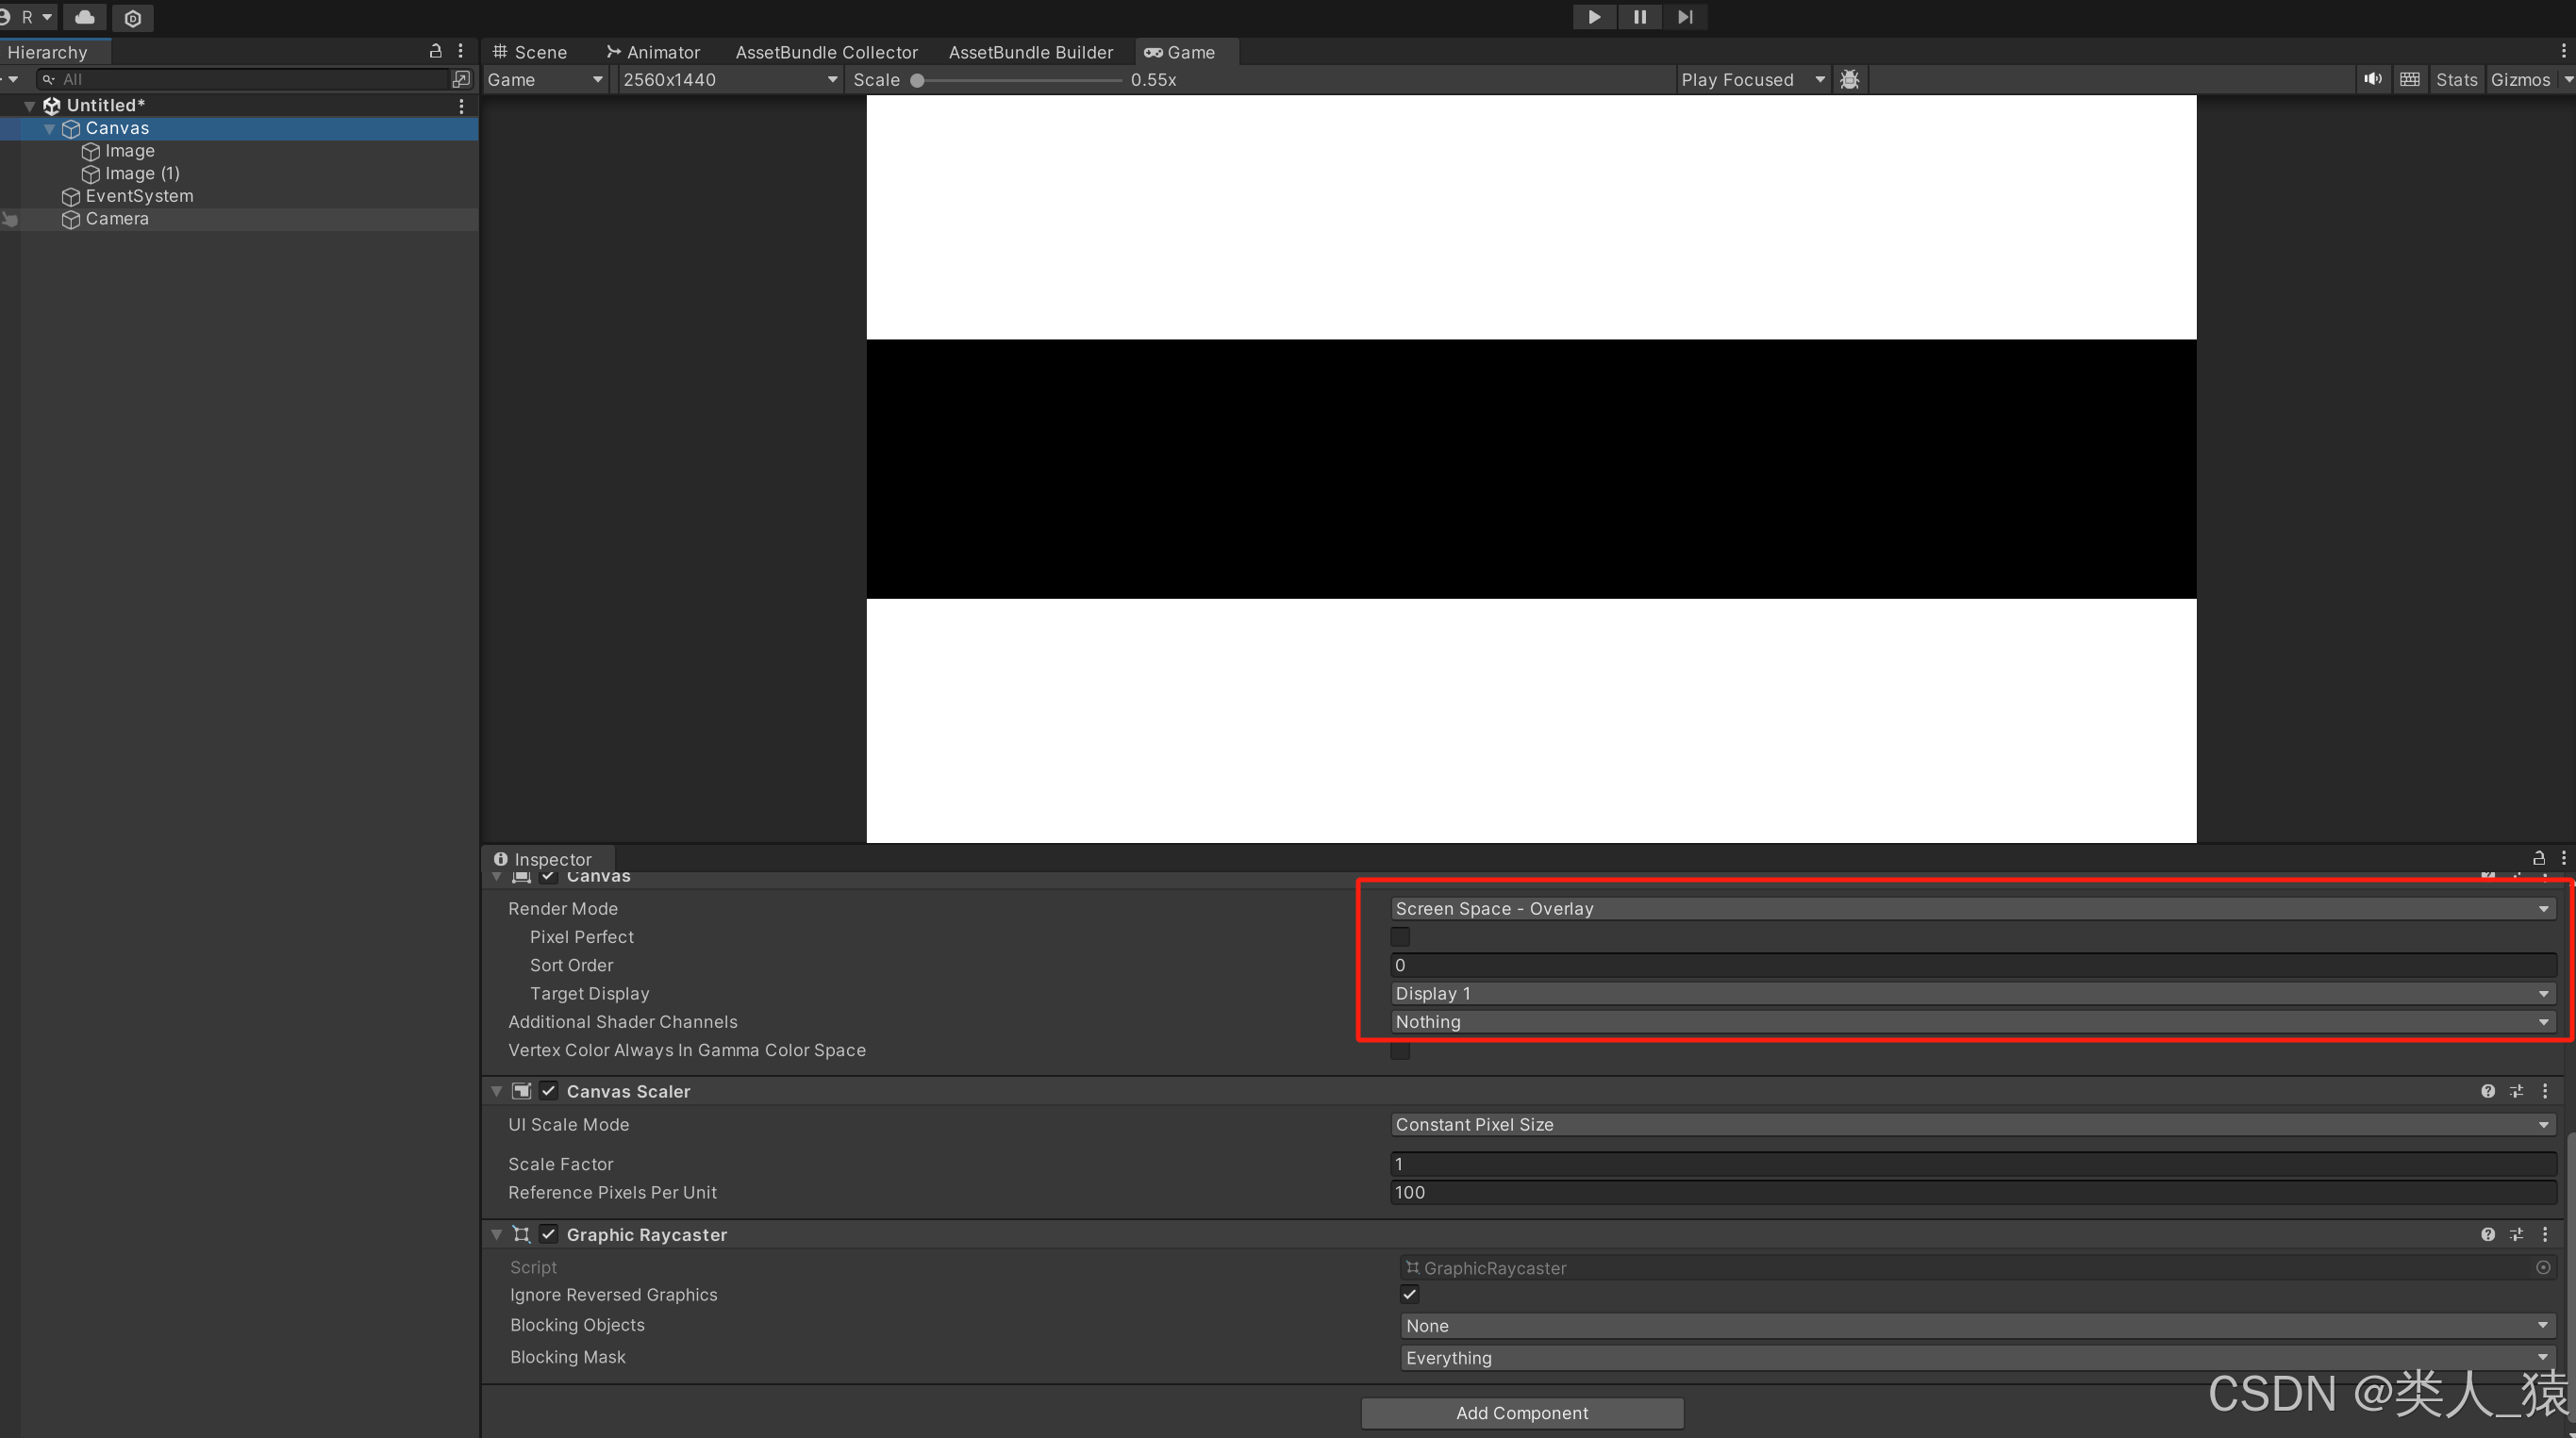
Task: Toggle the Inspector lock icon
Action: click(2538, 858)
